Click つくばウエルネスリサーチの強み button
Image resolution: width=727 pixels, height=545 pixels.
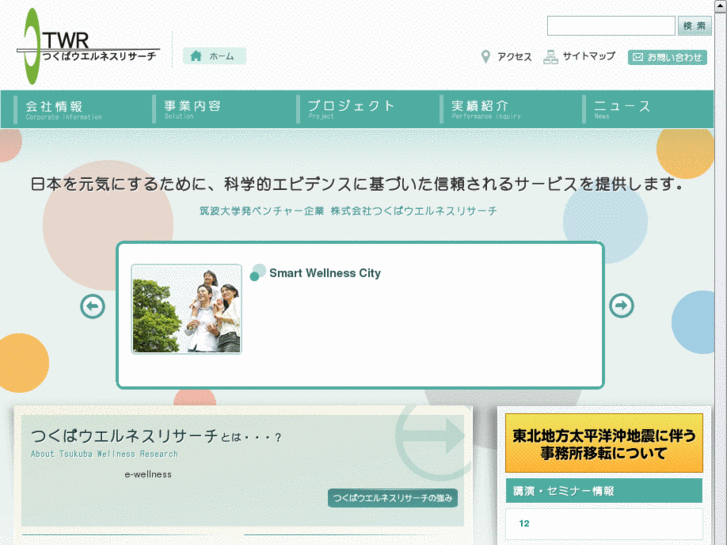(x=392, y=498)
